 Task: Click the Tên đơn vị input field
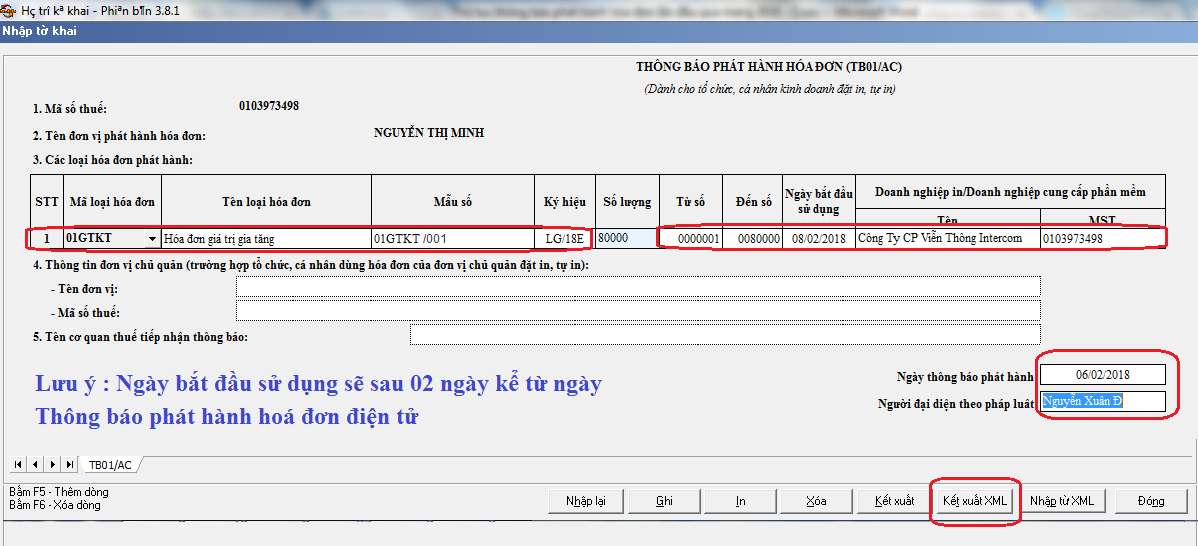[x=638, y=286]
